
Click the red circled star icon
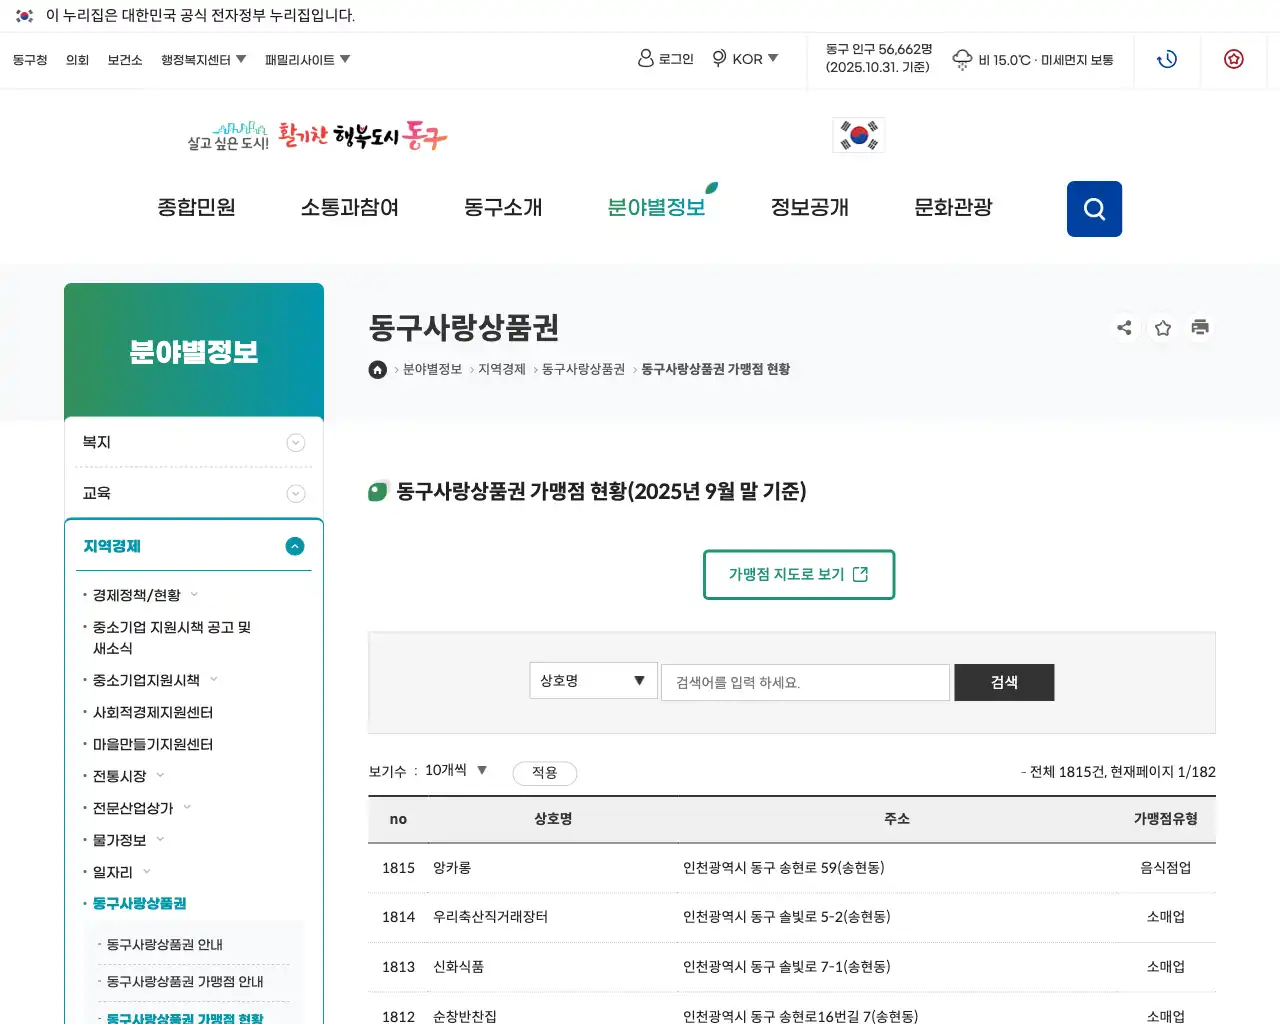click(1233, 59)
